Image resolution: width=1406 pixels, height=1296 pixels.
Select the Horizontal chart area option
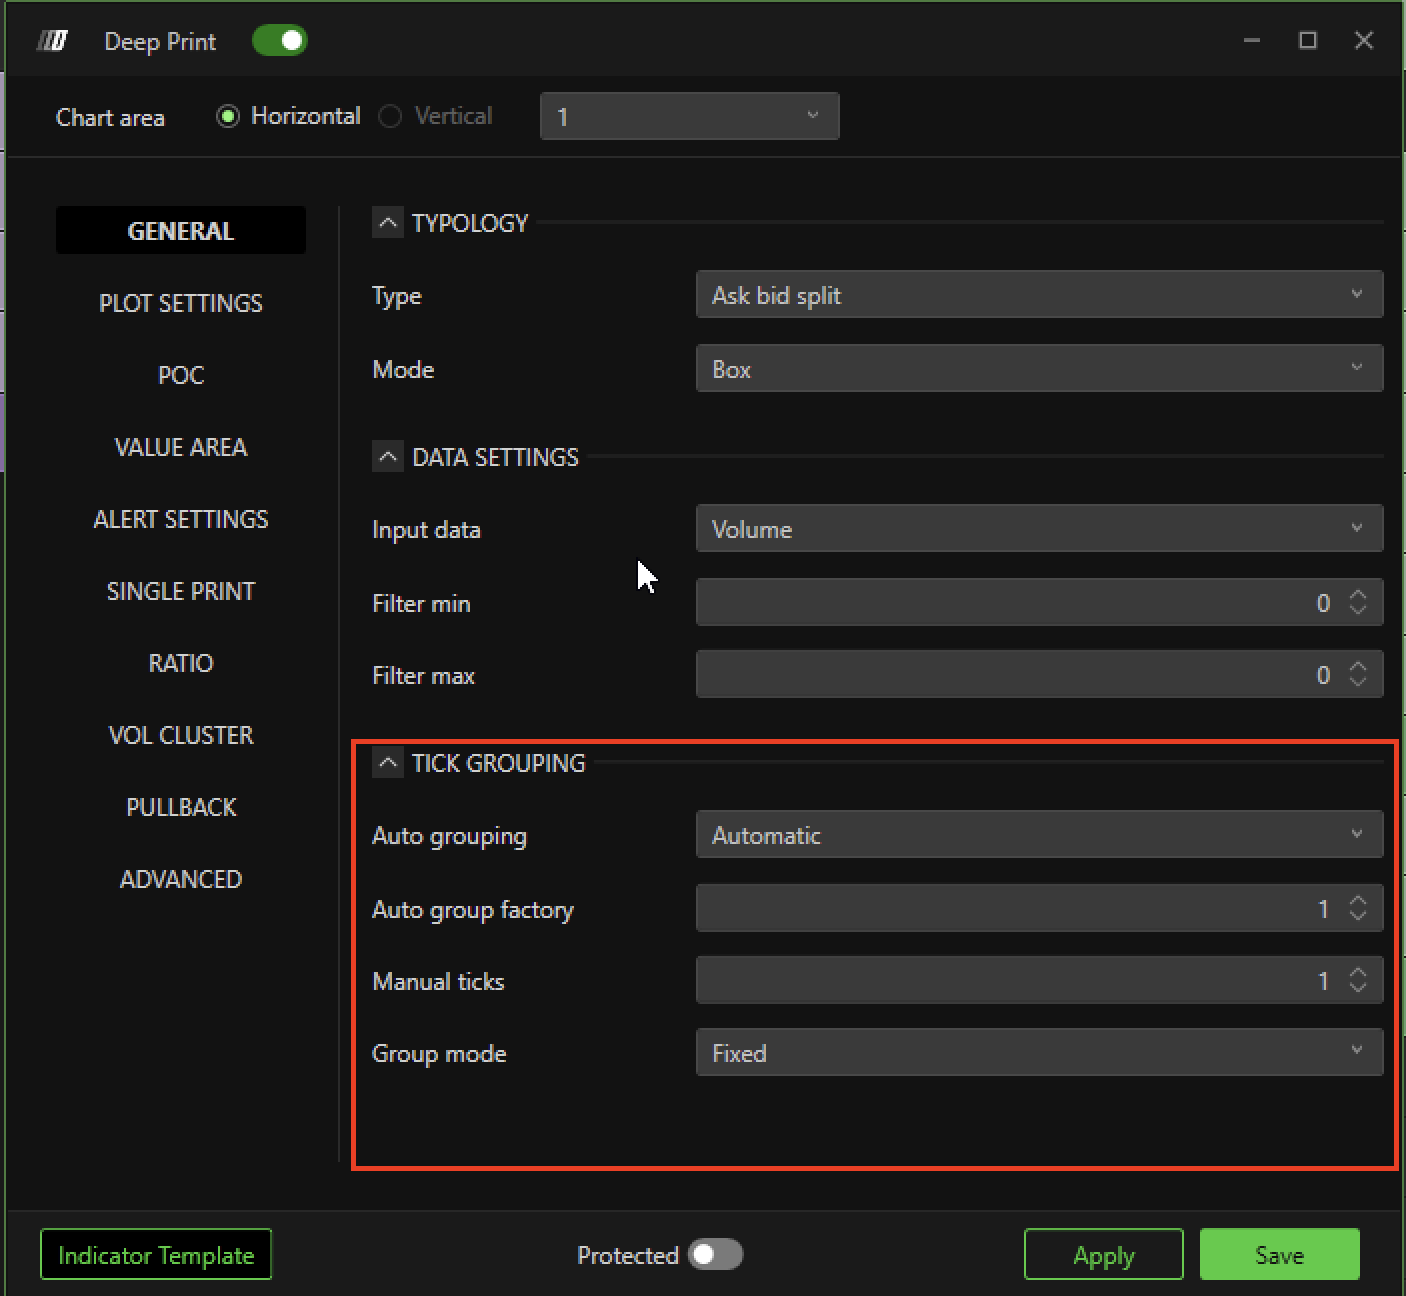[x=228, y=117]
